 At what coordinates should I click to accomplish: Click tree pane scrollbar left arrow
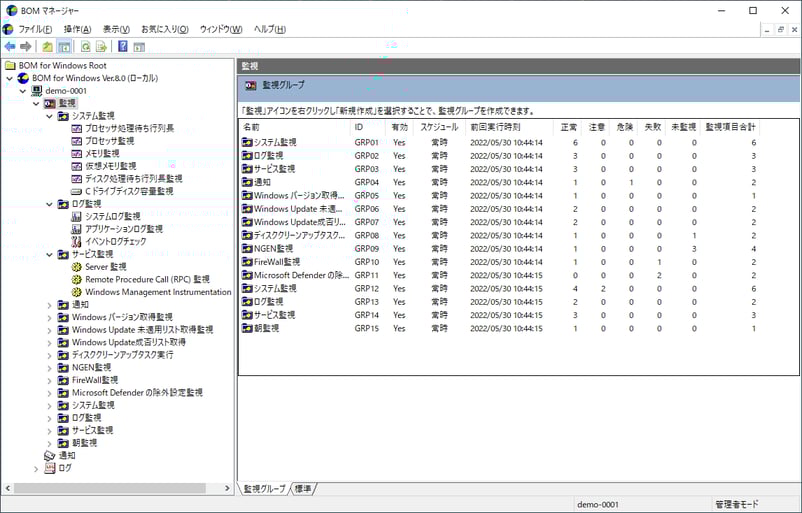8,488
